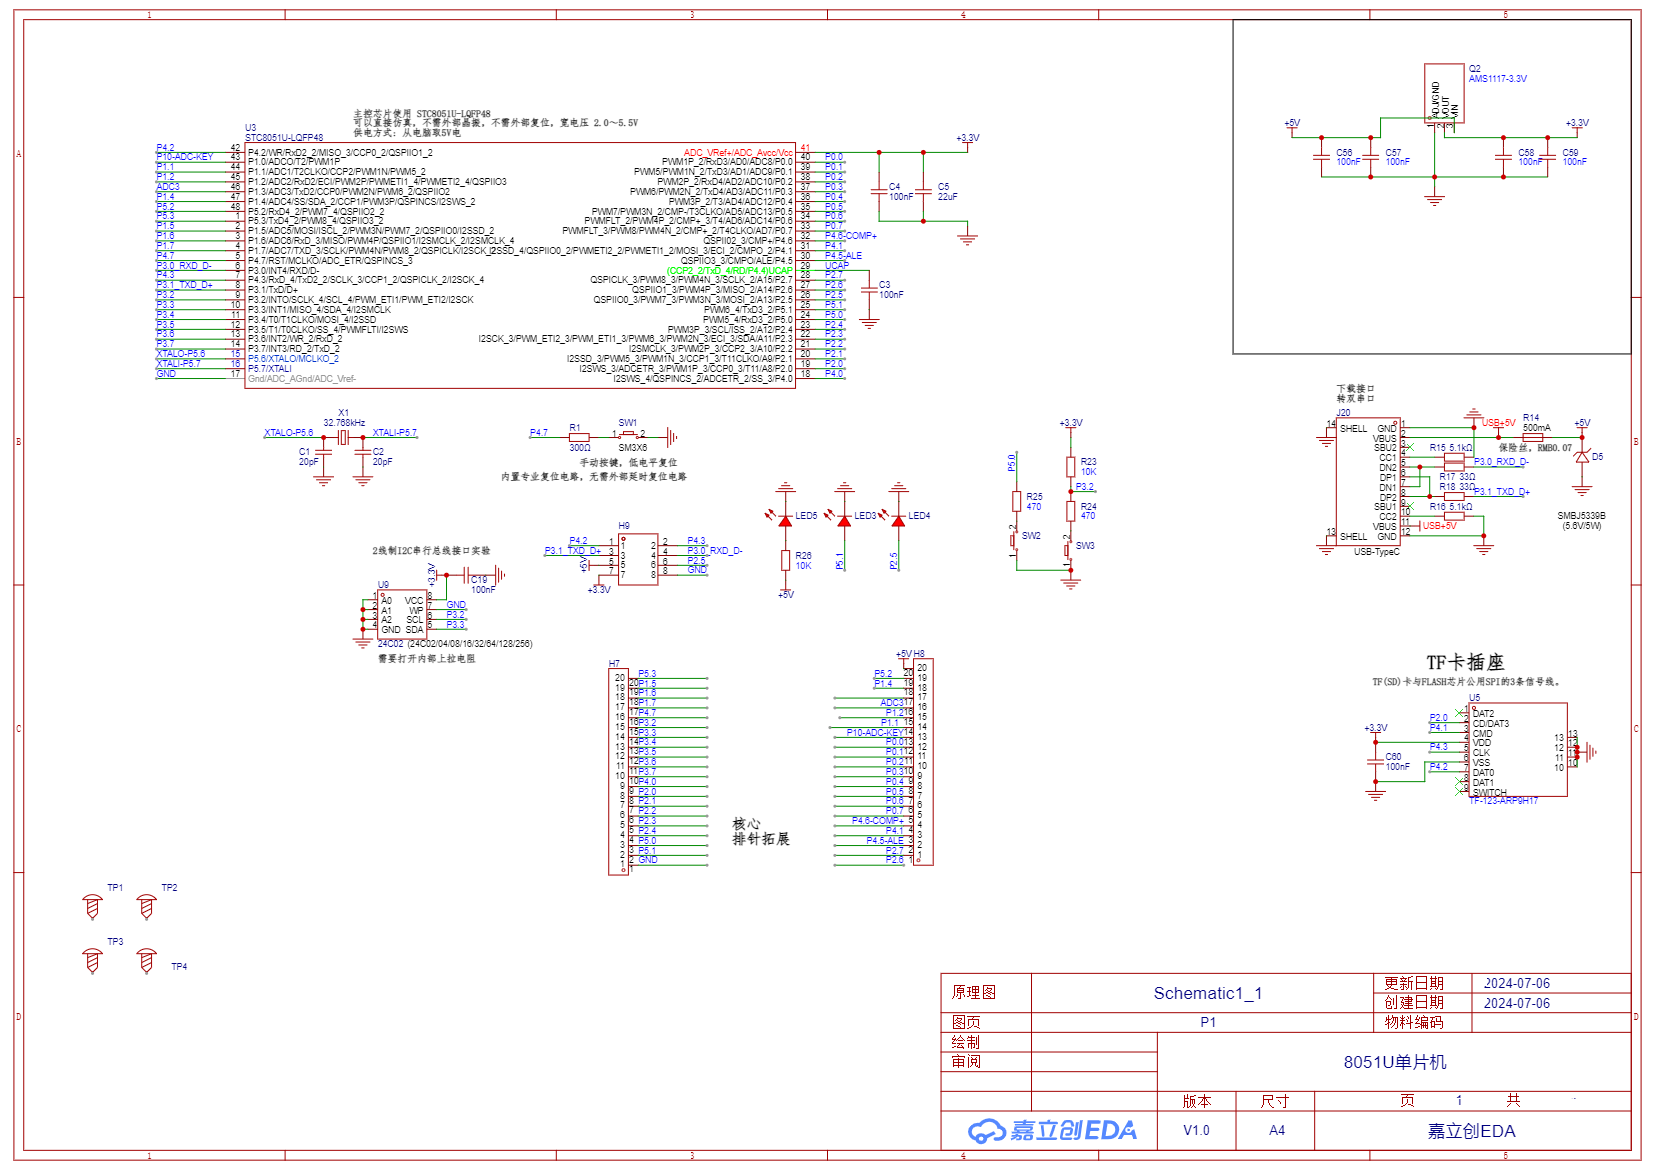Select resistor R24 470 symbol
This screenshot has height=1170, width=1655.
pyautogui.click(x=1070, y=511)
